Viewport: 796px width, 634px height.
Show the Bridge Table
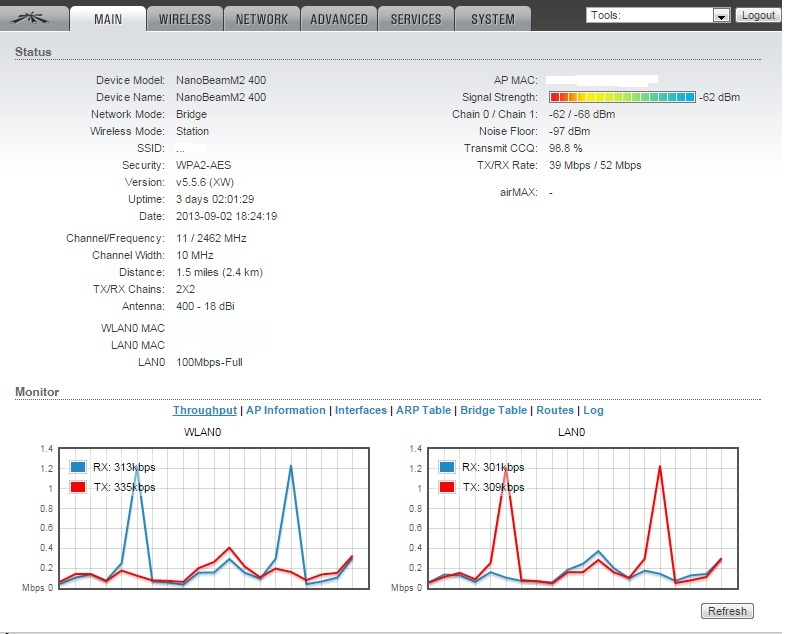click(x=493, y=410)
